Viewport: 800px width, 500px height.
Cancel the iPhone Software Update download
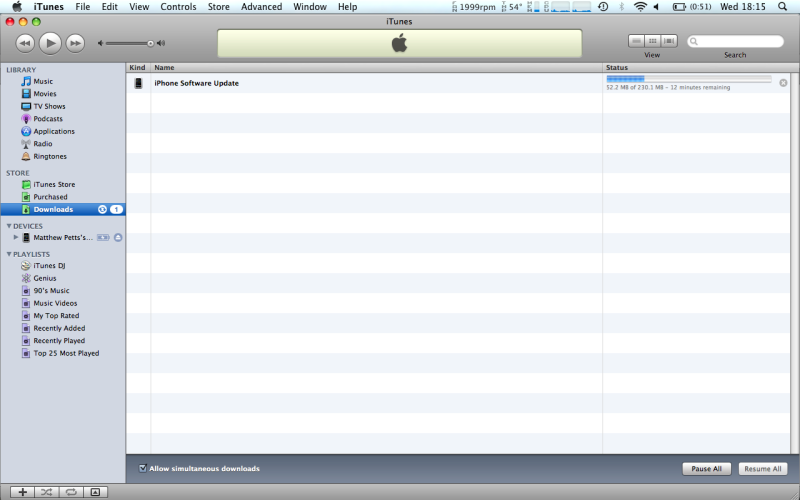[x=783, y=83]
